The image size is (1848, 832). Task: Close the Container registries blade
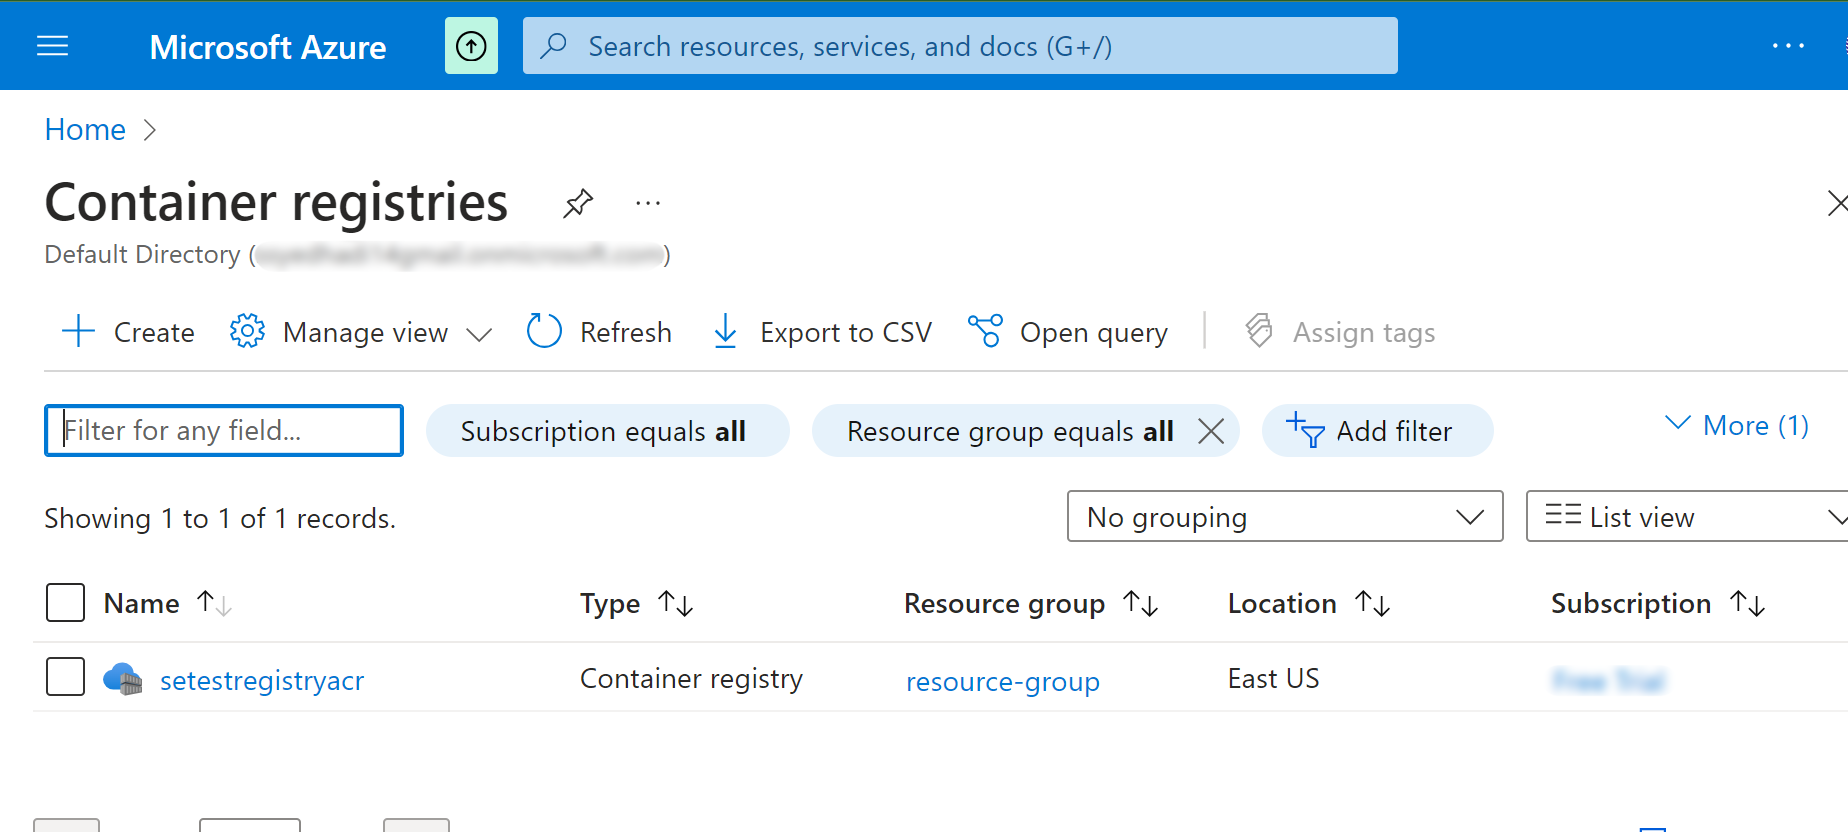1836,203
